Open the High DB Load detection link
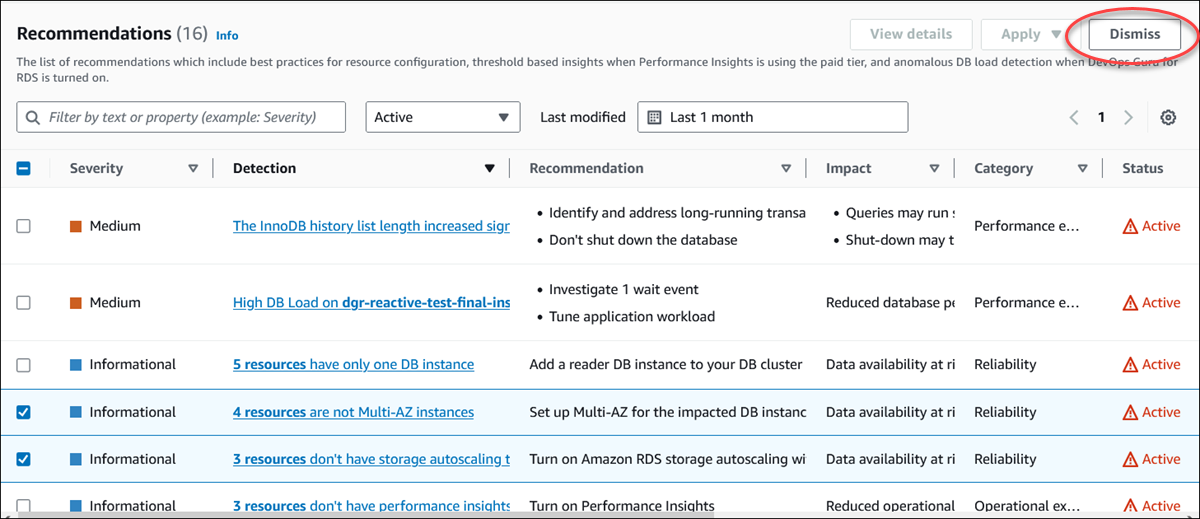Image resolution: width=1200 pixels, height=519 pixels. (371, 303)
